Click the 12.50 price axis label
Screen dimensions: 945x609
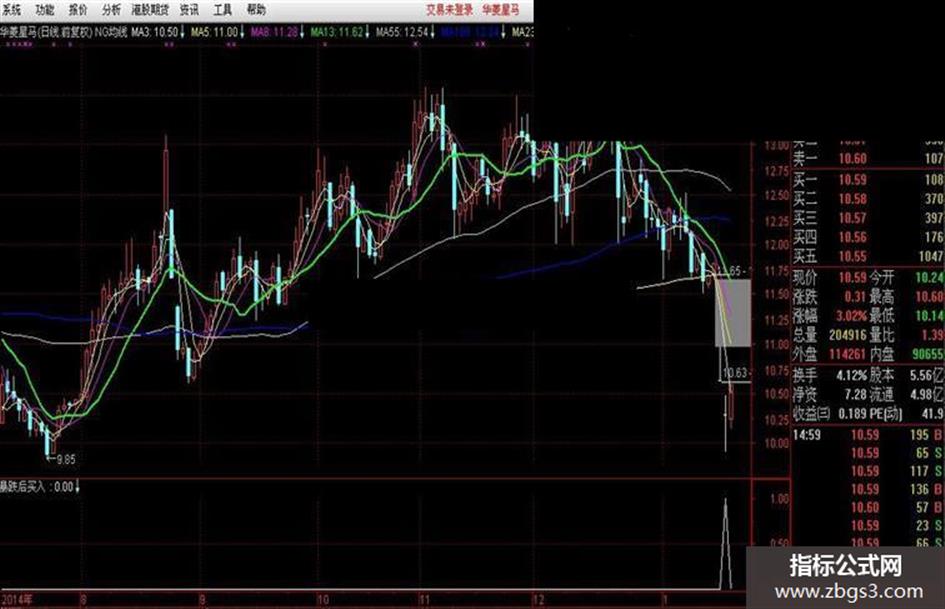pyautogui.click(x=776, y=195)
